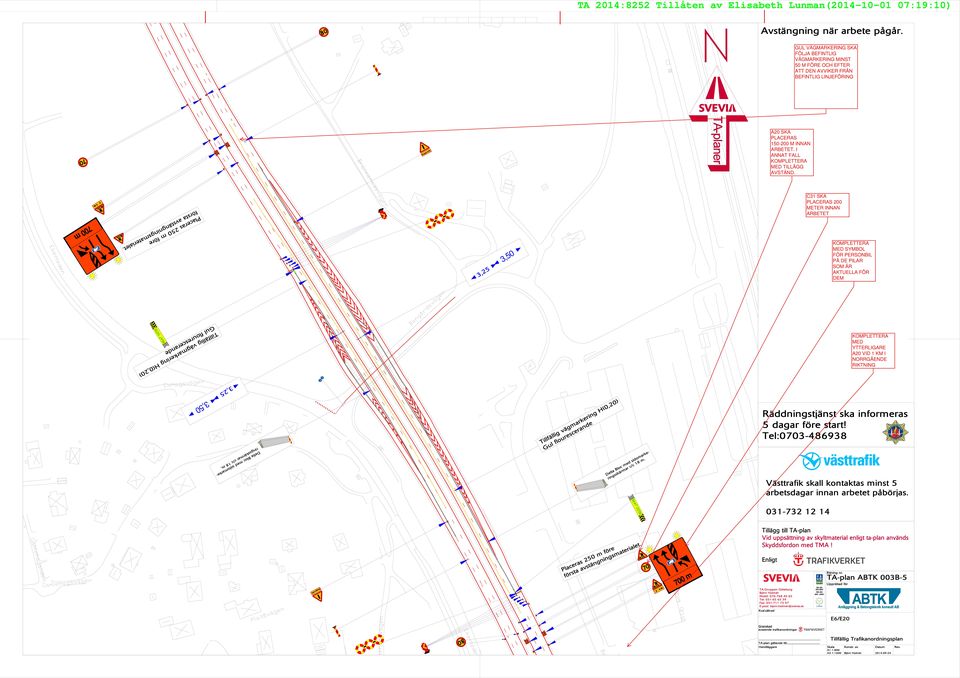Click yield triangle sign in lower-left map area
Screen dimensions: 960x678
[317, 593]
